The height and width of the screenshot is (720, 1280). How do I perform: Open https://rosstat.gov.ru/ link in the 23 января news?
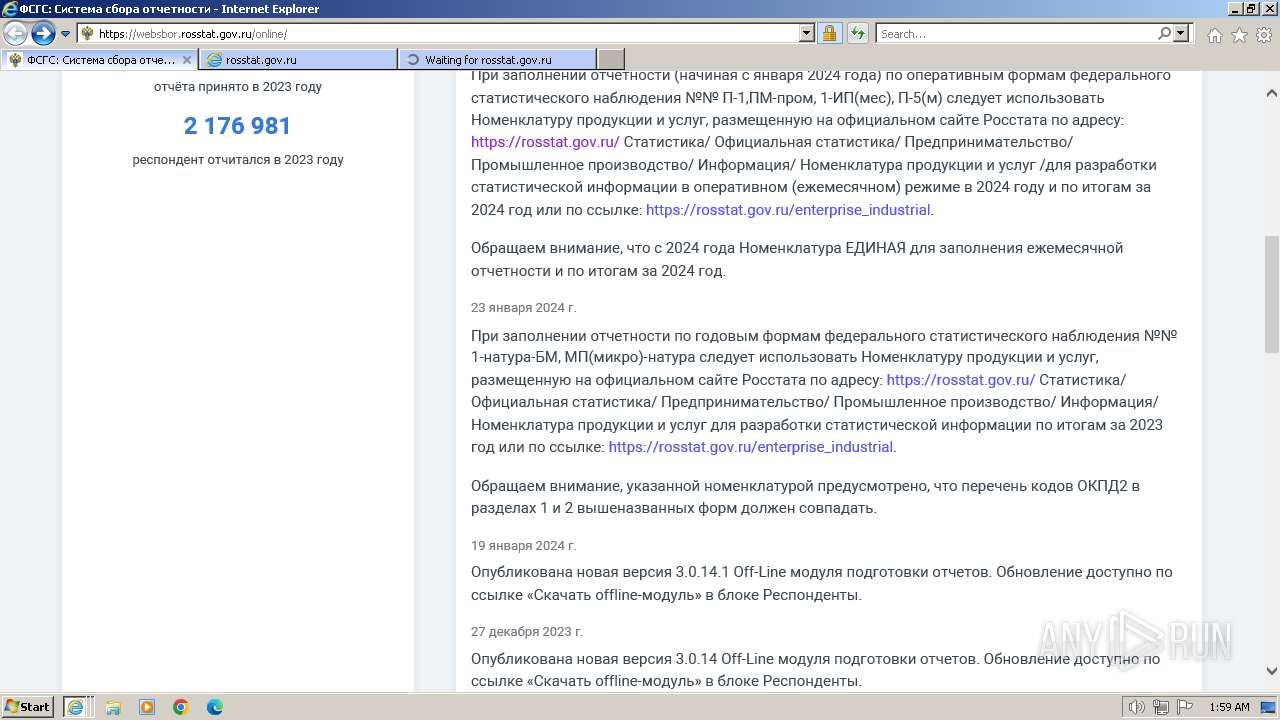(960, 380)
